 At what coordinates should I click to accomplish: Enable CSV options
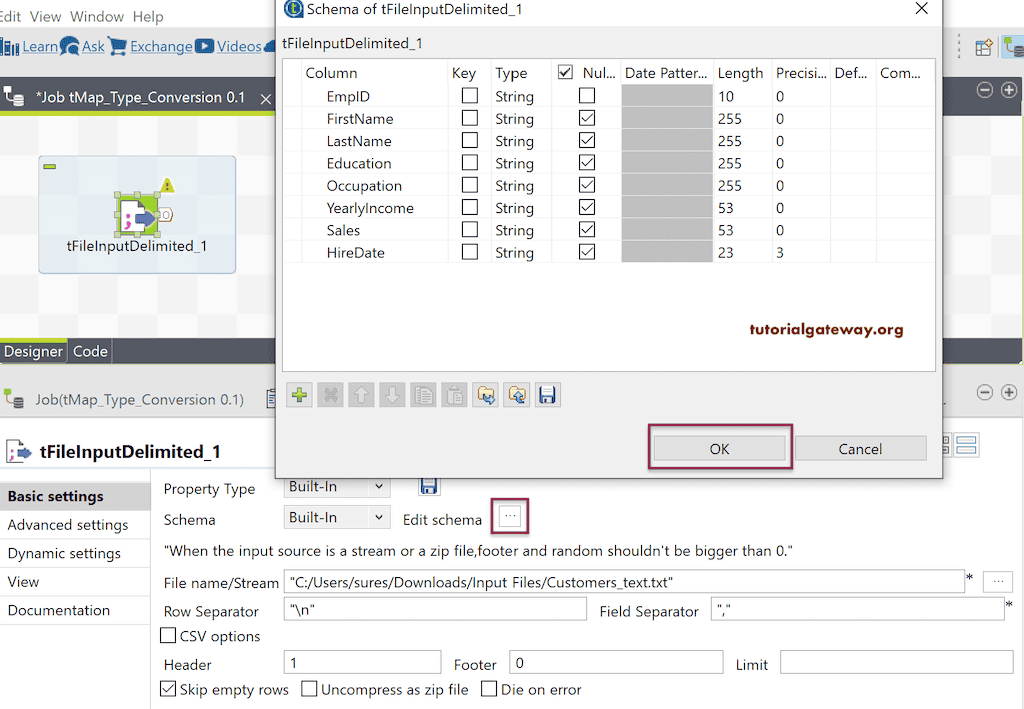pos(167,635)
